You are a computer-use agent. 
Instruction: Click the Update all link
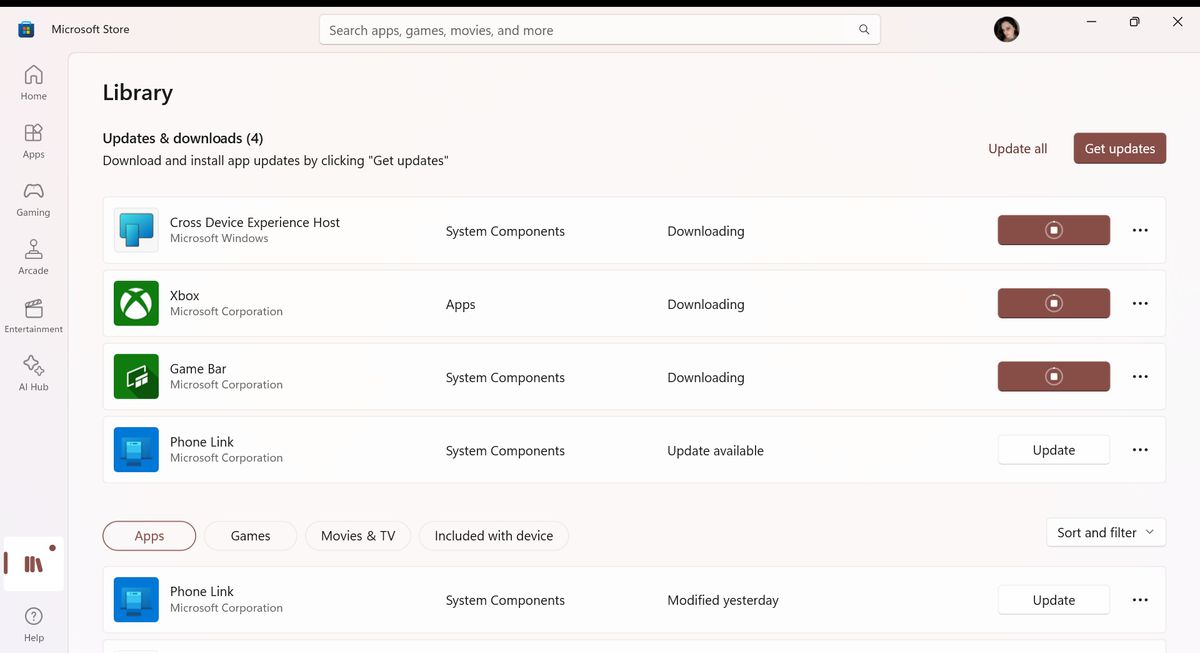1017,148
